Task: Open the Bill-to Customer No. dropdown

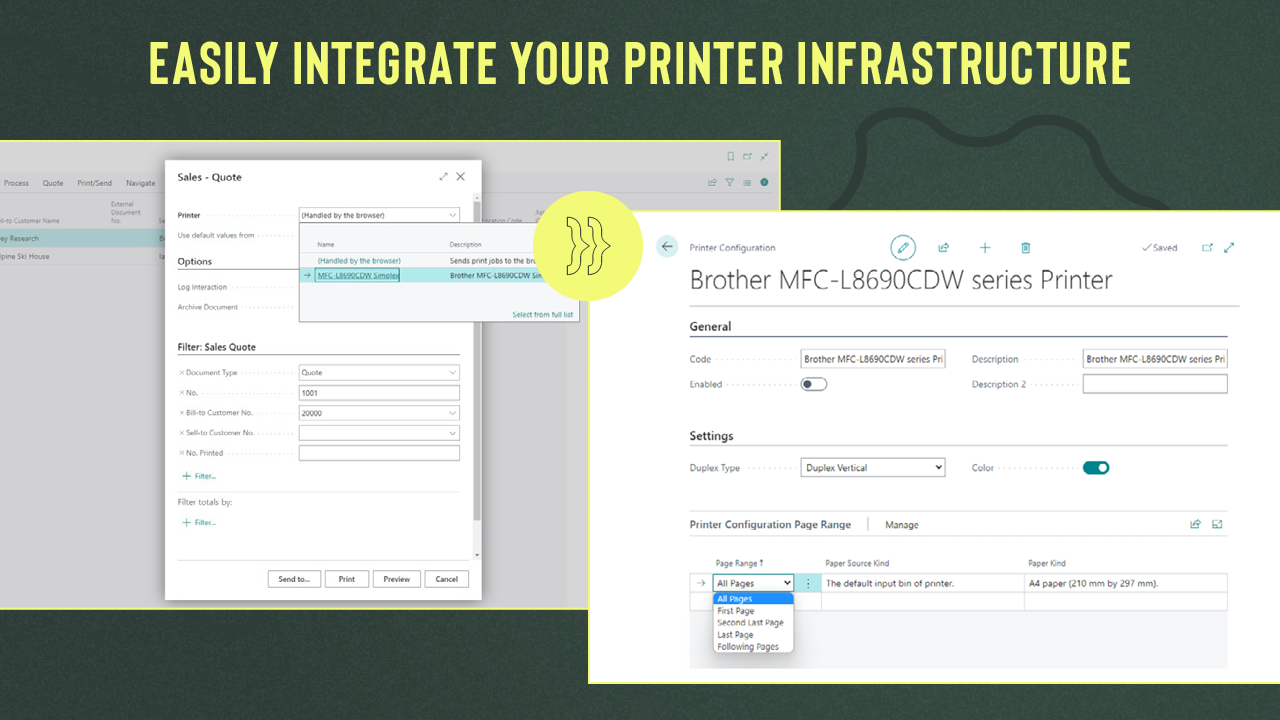Action: click(452, 413)
